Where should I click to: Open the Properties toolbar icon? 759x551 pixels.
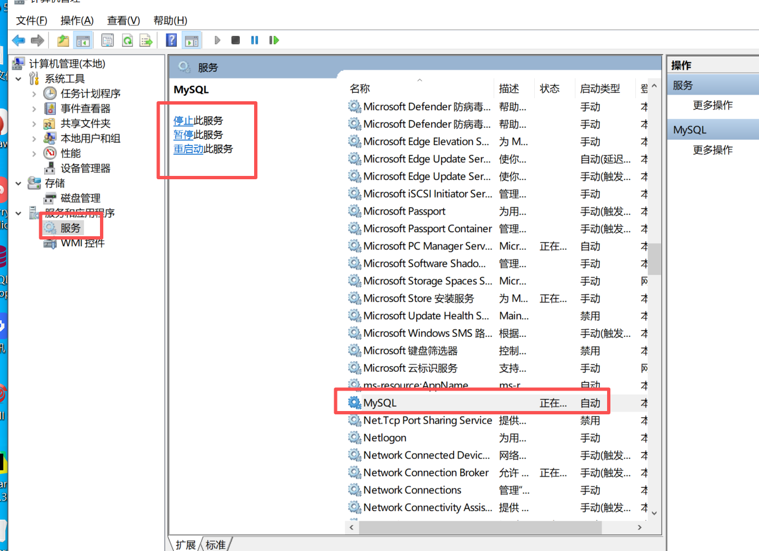(107, 41)
